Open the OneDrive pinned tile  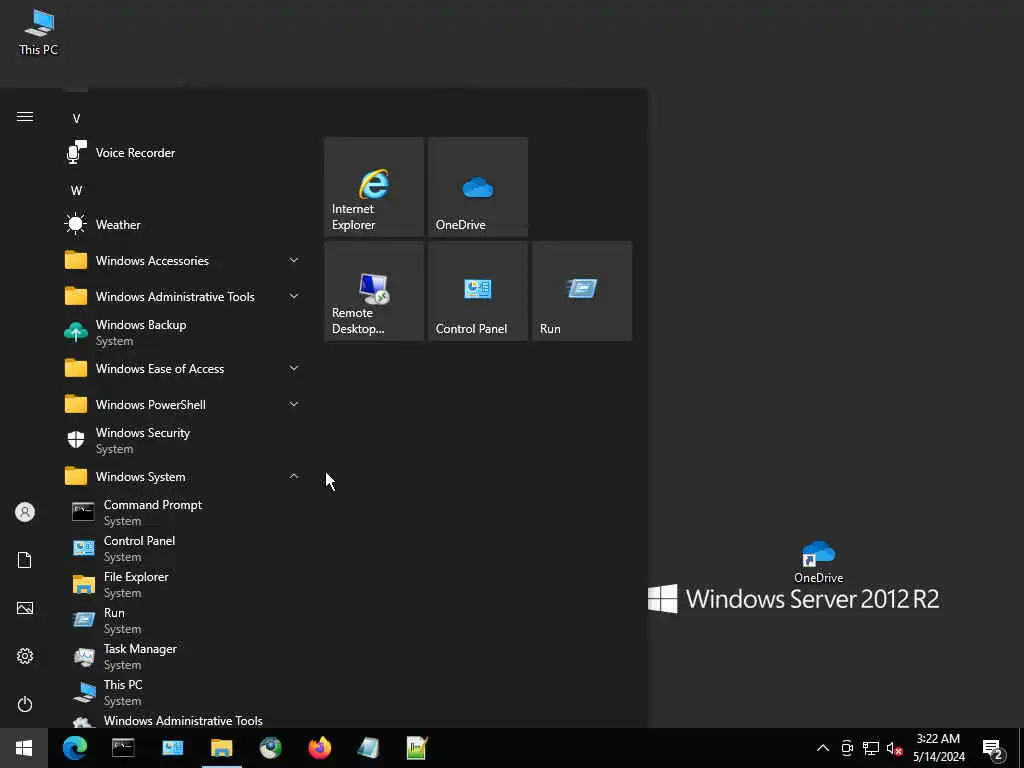(478, 187)
